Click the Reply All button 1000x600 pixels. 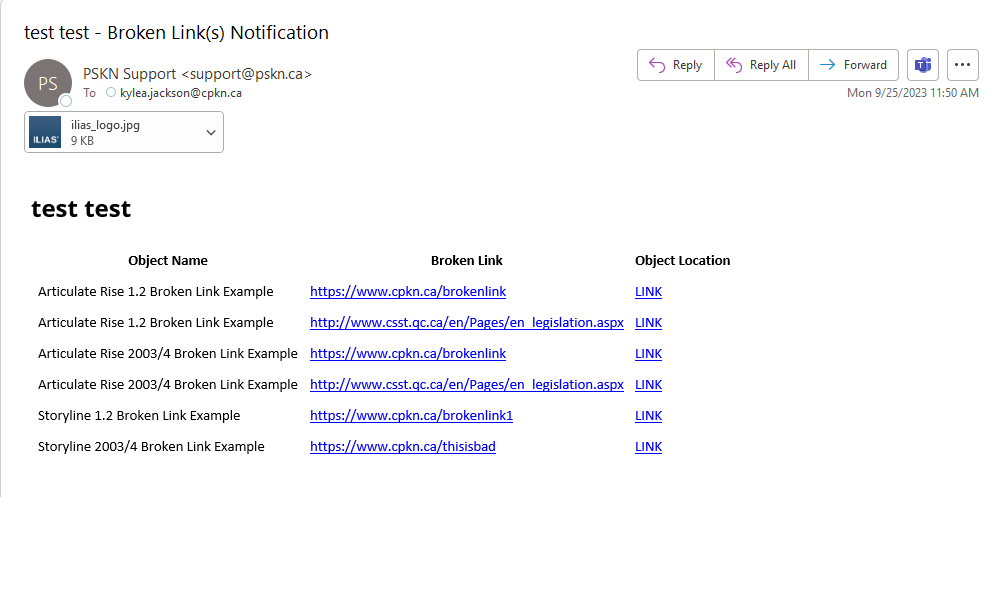point(761,65)
